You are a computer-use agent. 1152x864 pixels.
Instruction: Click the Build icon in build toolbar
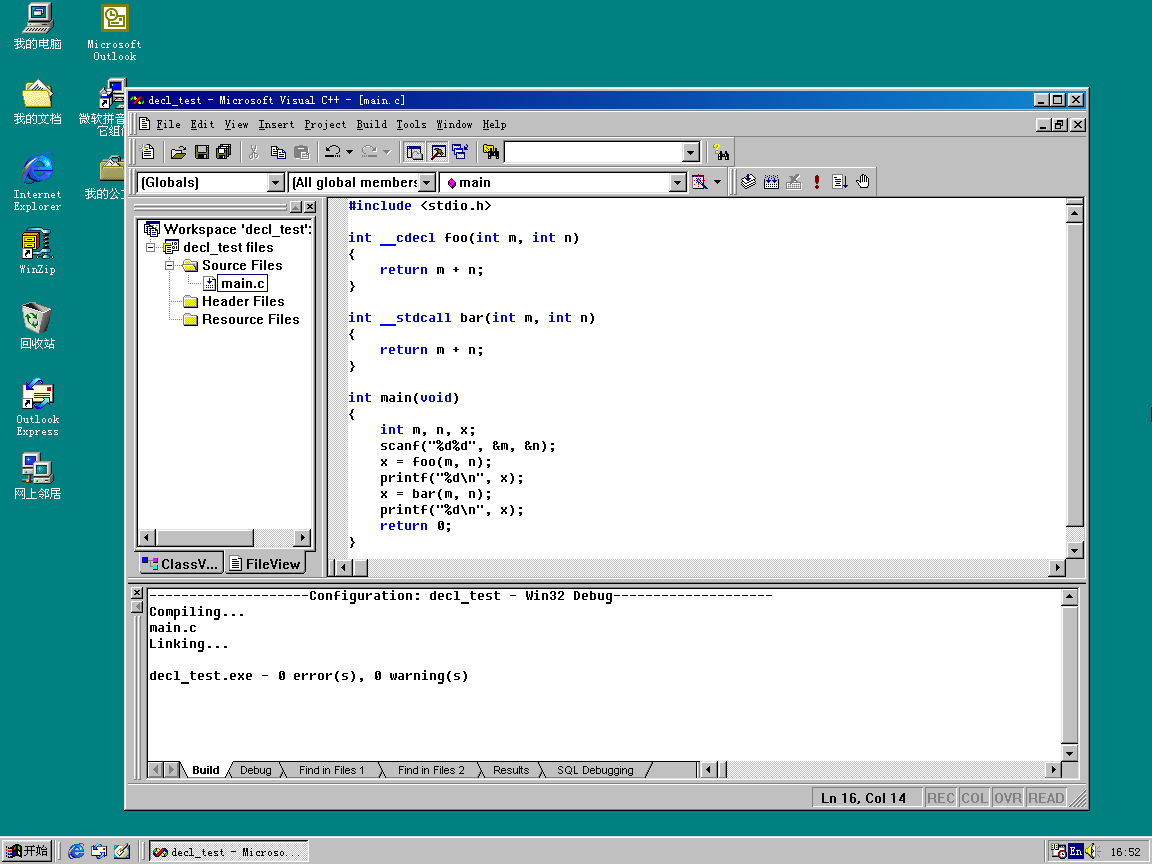pyautogui.click(x=771, y=182)
